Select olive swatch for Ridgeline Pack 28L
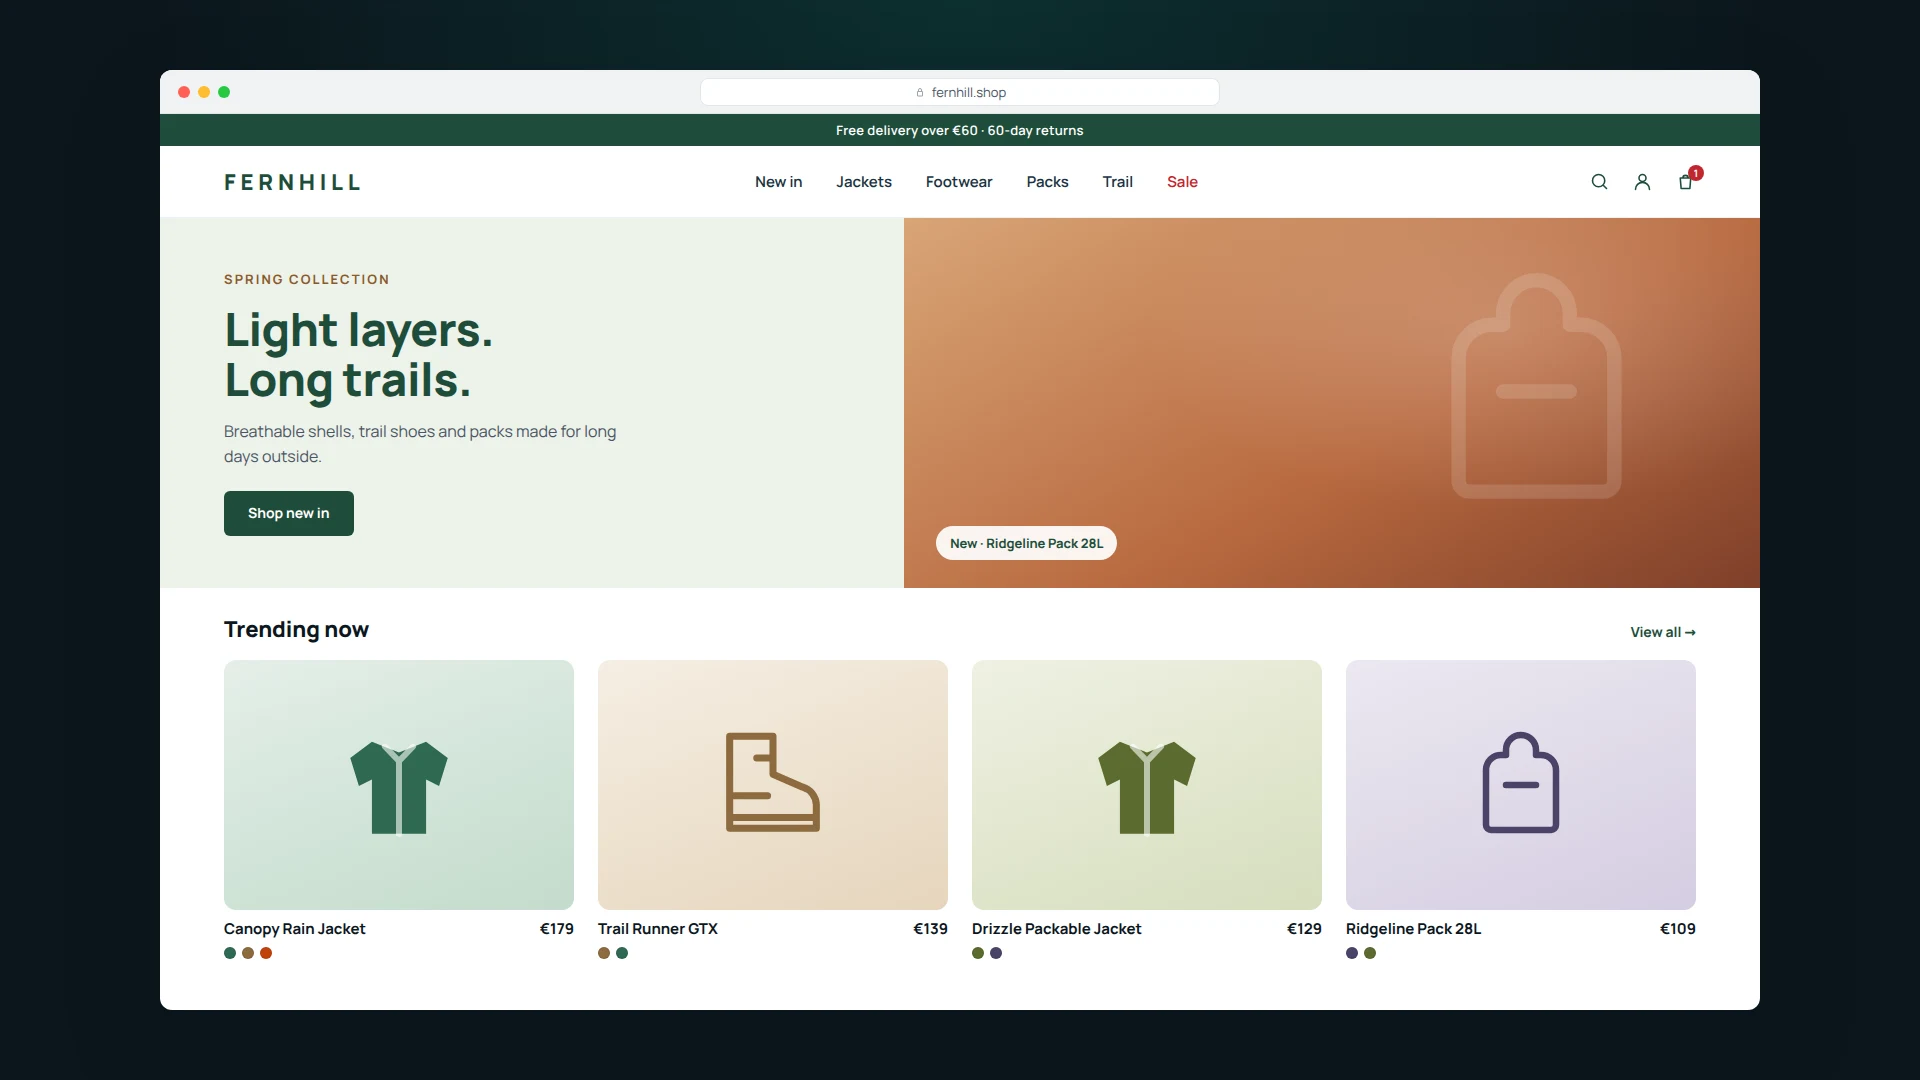This screenshot has height=1080, width=1920. click(1370, 953)
